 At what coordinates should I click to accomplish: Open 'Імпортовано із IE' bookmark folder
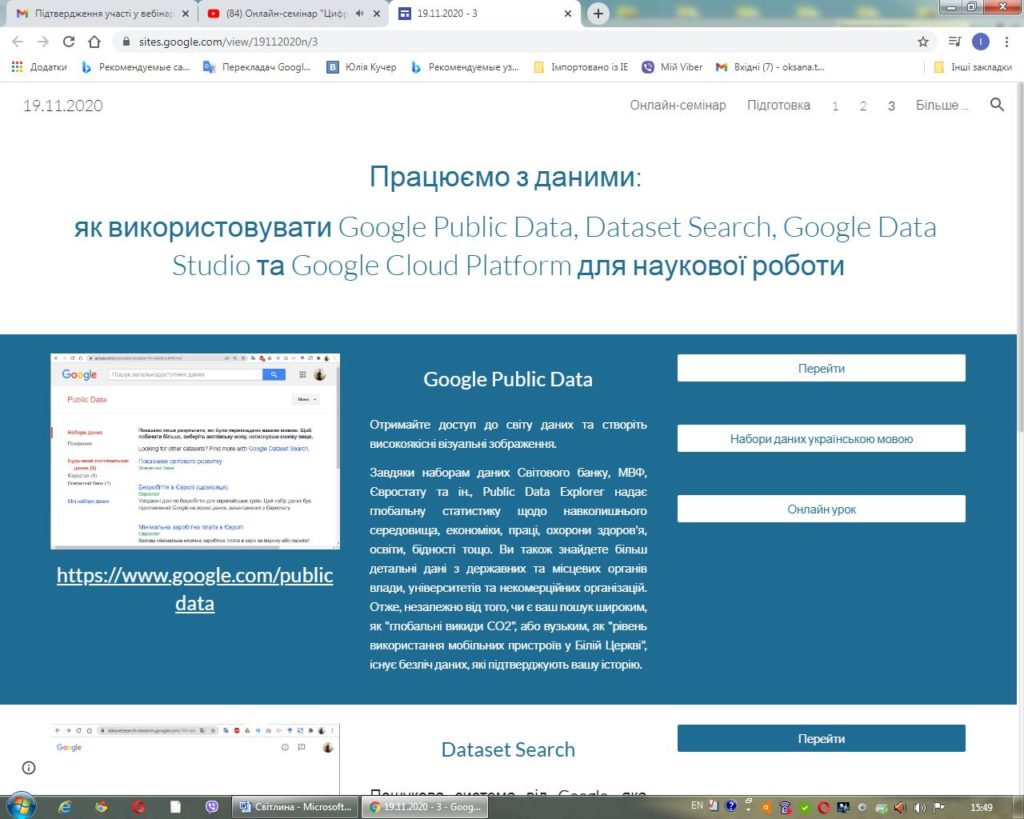tap(582, 67)
